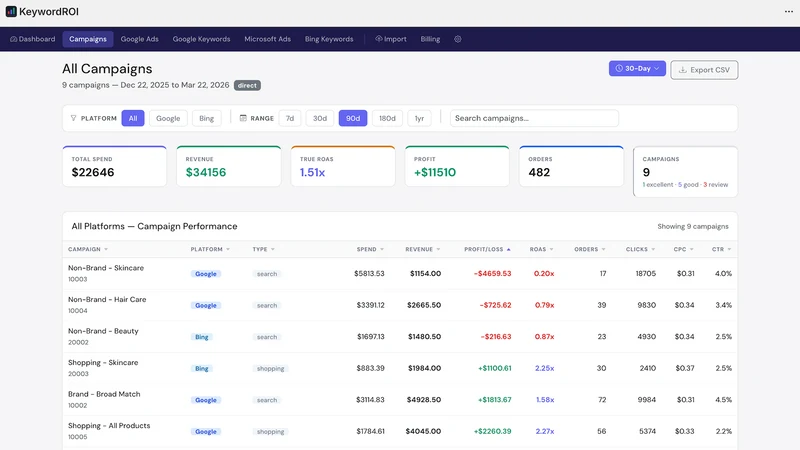Sort by Orders column
The image size is (800, 450).
click(590, 249)
